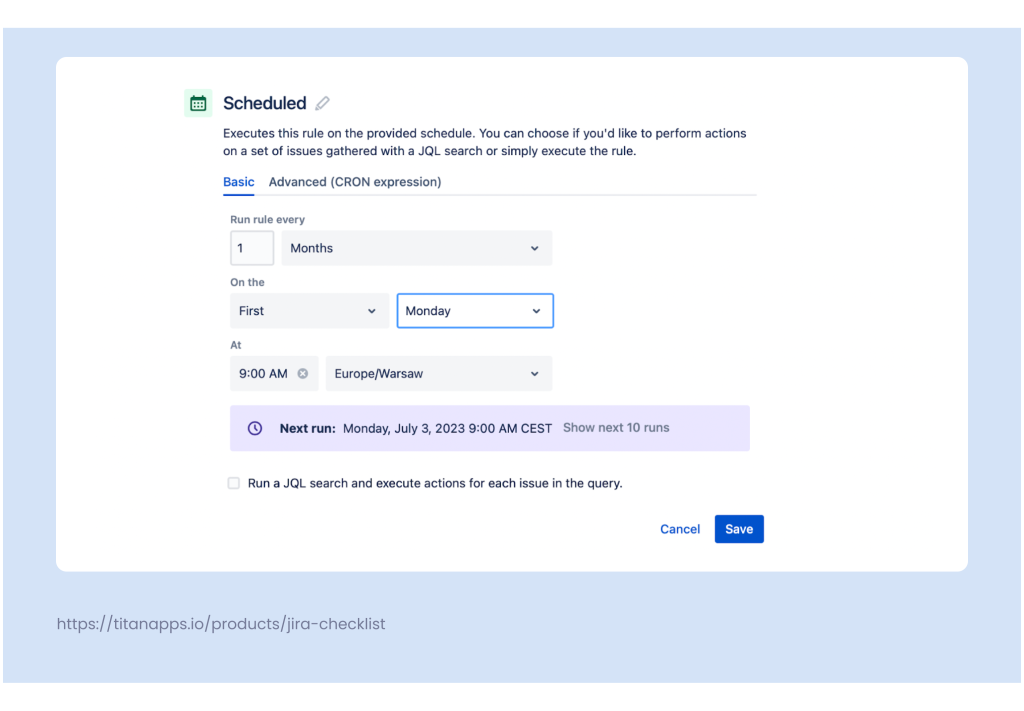The height and width of the screenshot is (711, 1024).
Task: Show next 10 scheduled runs
Action: tap(616, 428)
